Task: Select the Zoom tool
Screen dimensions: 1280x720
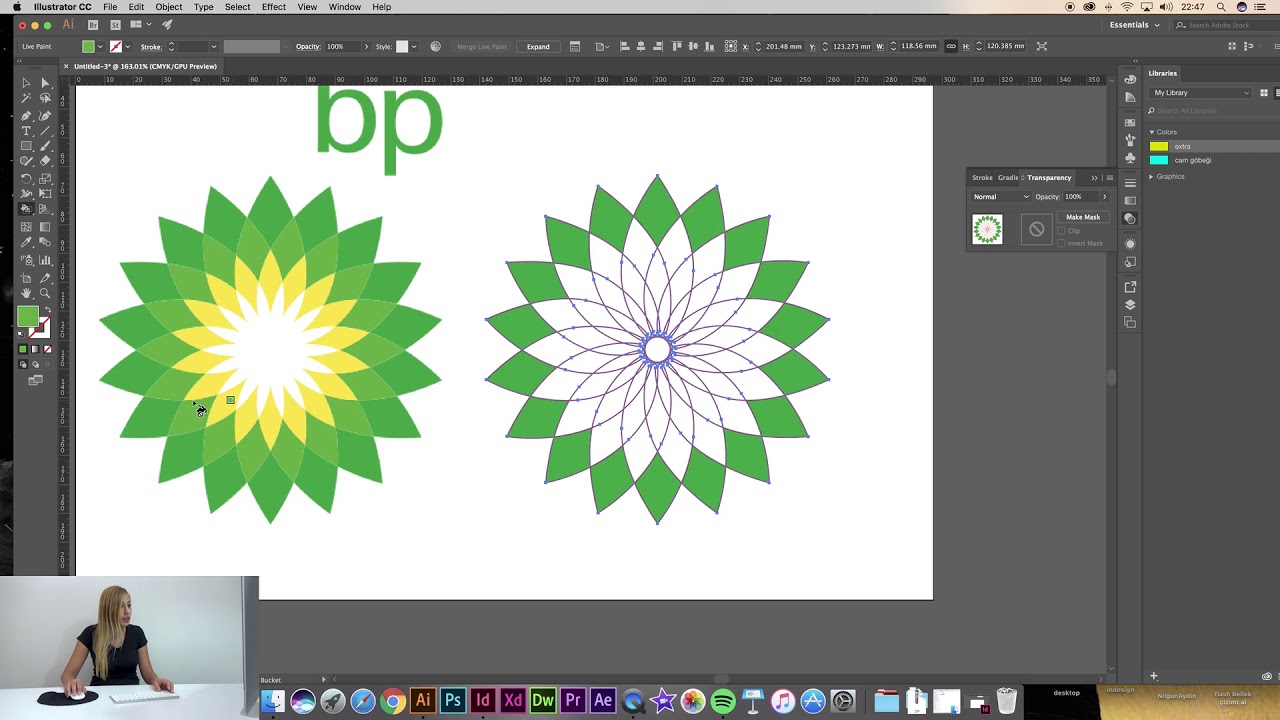Action: (x=44, y=293)
